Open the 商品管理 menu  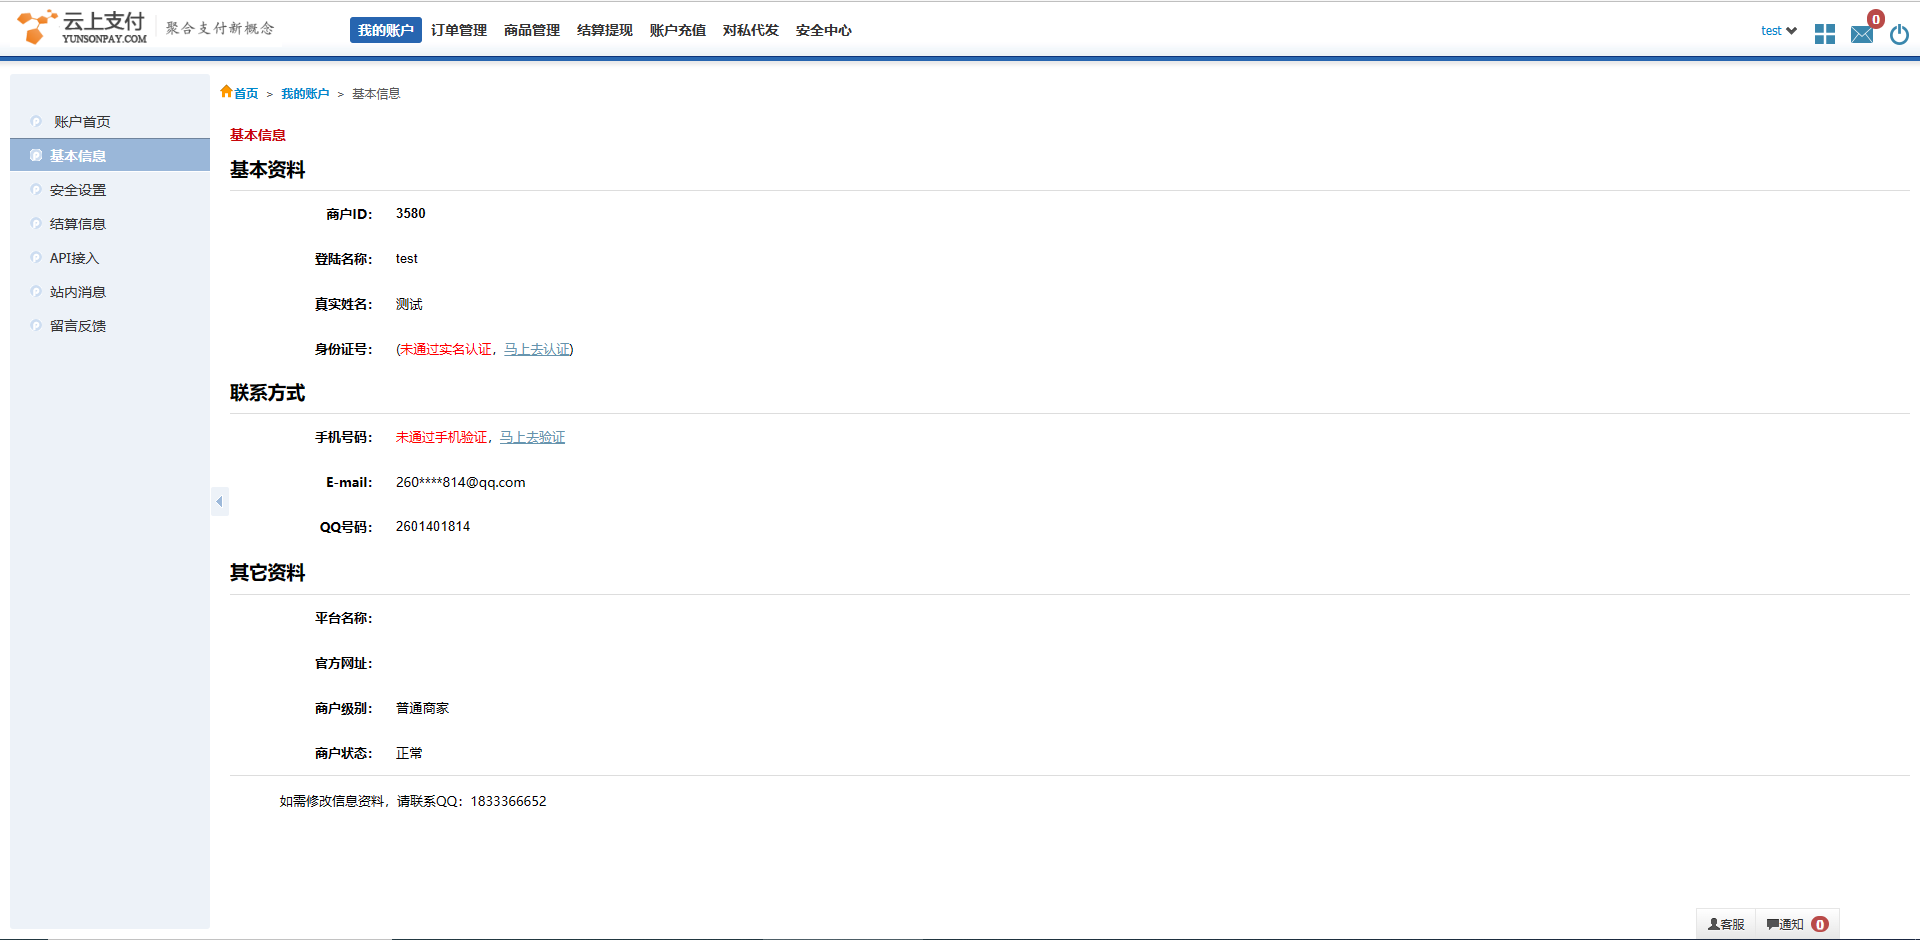point(532,30)
